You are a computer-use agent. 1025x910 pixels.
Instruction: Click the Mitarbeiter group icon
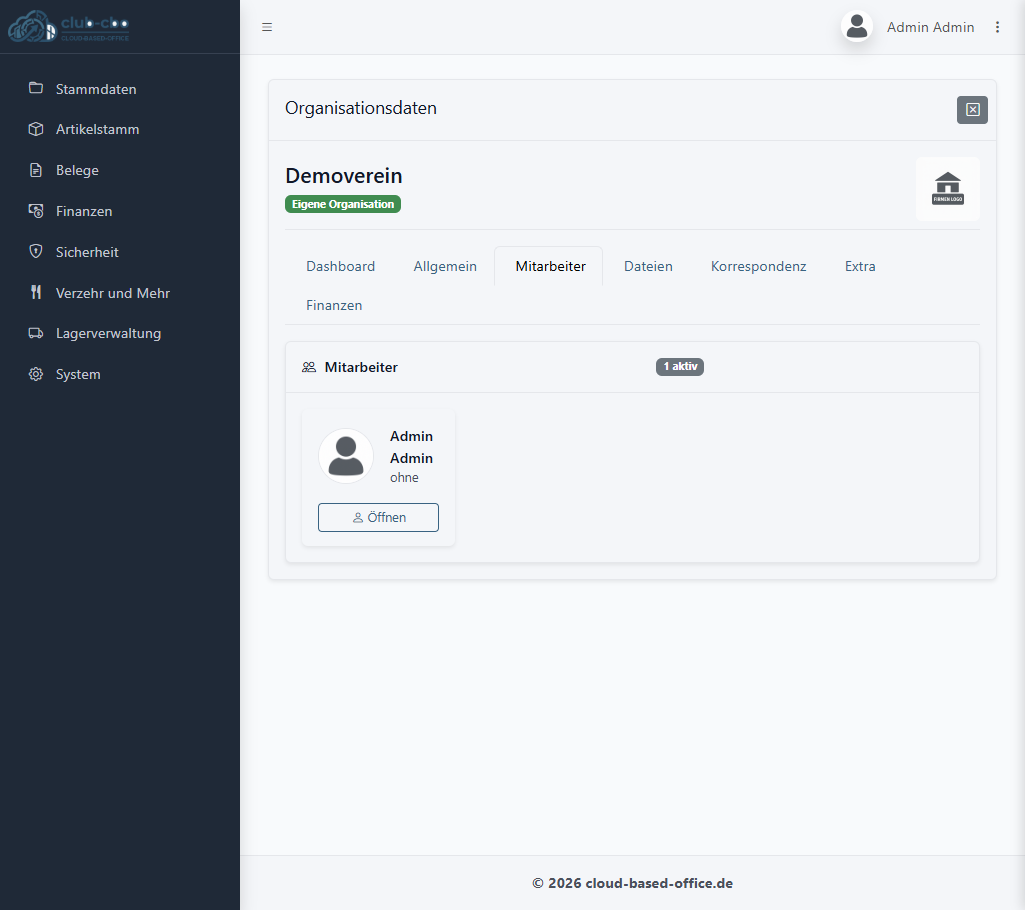[x=309, y=367]
